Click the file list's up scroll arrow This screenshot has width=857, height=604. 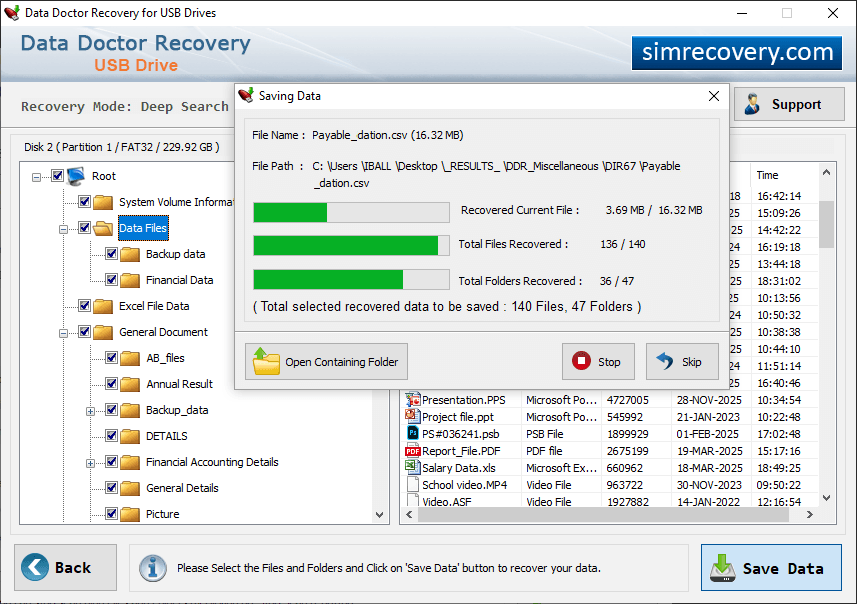click(x=826, y=173)
